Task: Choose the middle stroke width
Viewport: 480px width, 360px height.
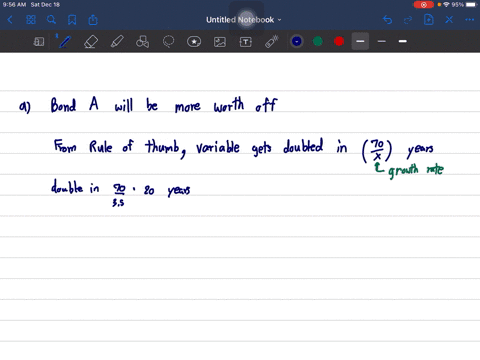Action: (382, 41)
